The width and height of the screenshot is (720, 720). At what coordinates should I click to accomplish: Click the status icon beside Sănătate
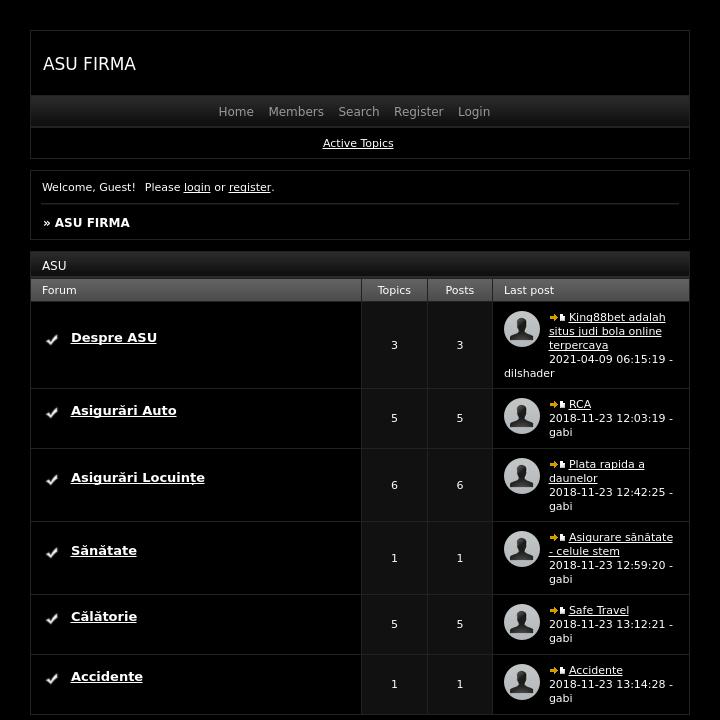click(x=52, y=553)
